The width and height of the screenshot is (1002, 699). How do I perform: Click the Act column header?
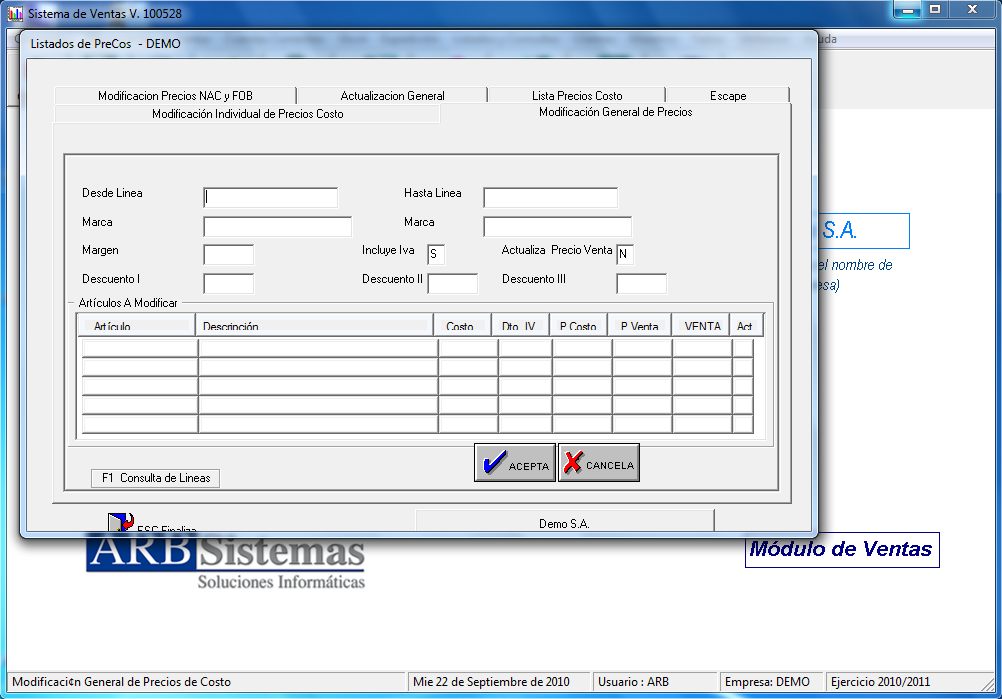(x=746, y=326)
